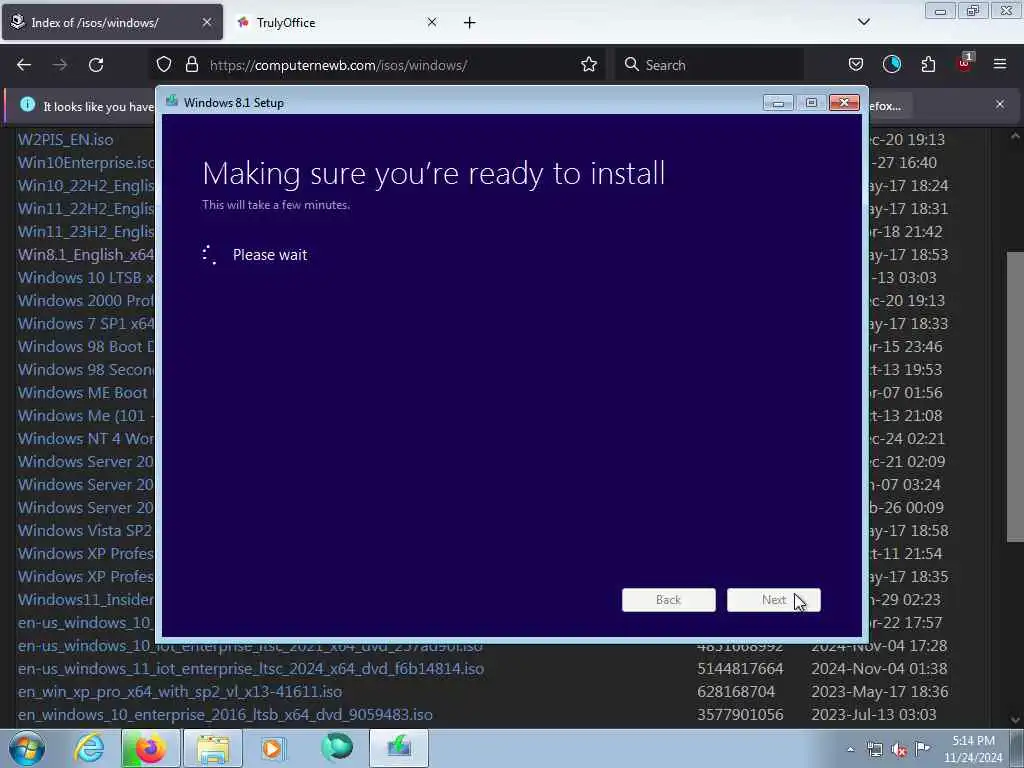Screen dimensions: 1024x768
Task: Click the notification bar info icon
Action: point(27,104)
